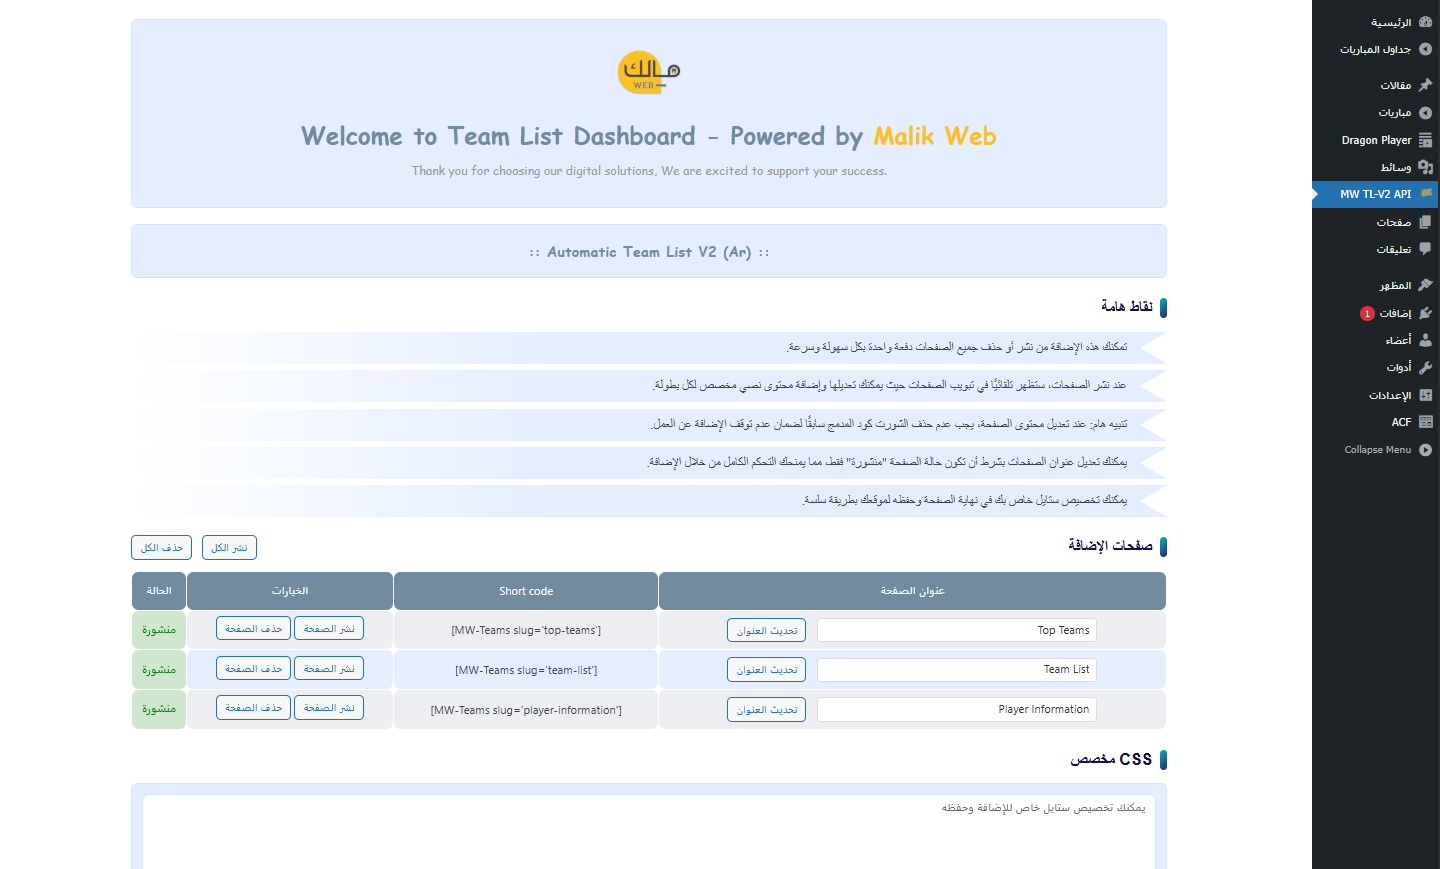Click the icon next to مباريات
The height and width of the screenshot is (869, 1440).
[x=1425, y=113]
